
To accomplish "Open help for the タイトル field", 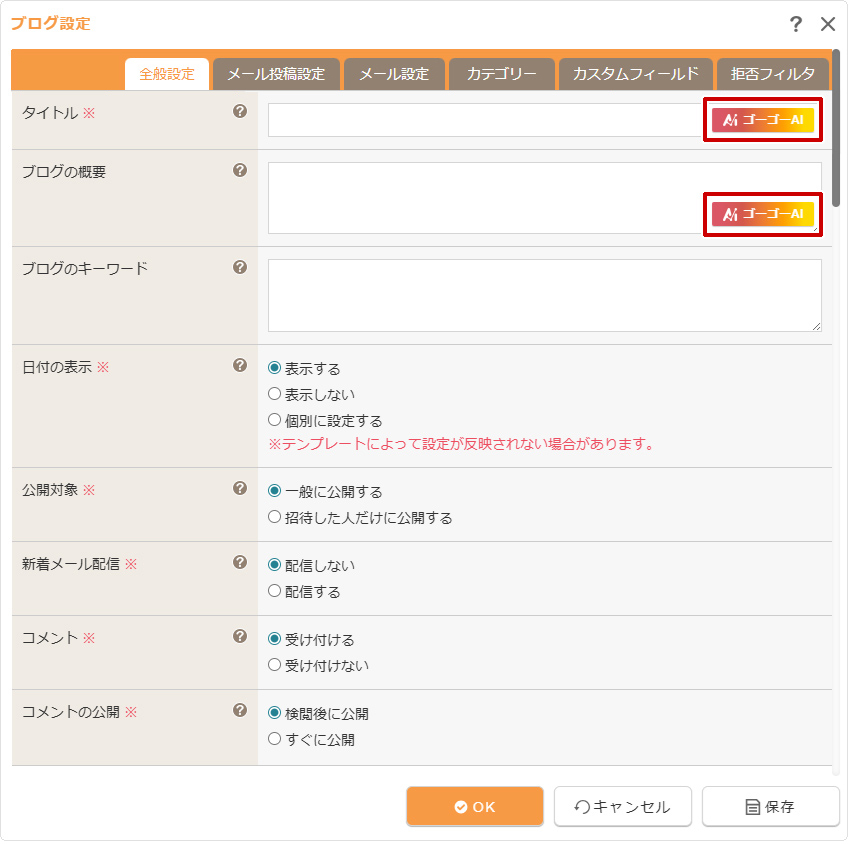I will click(x=240, y=111).
